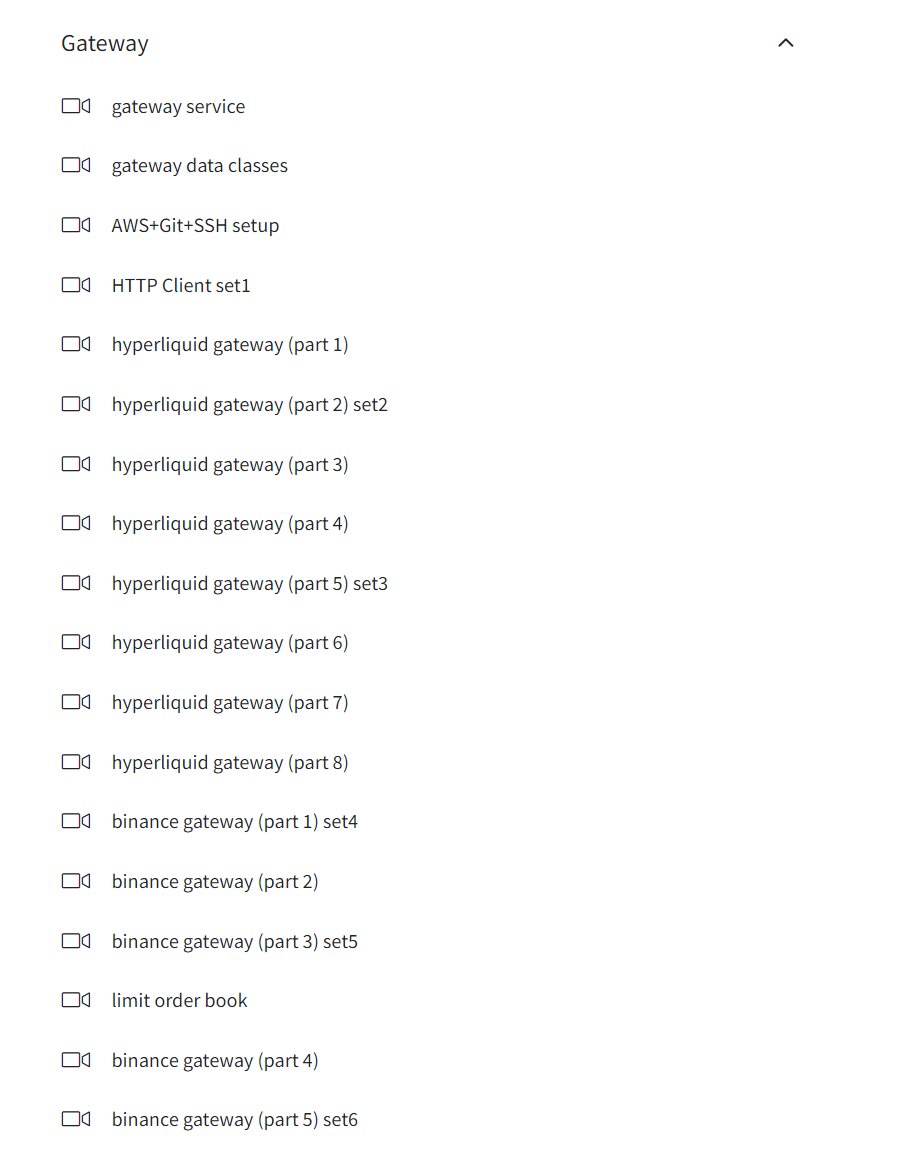
Task: Open binance gateway (part 5) set6 lesson
Action: [234, 1119]
